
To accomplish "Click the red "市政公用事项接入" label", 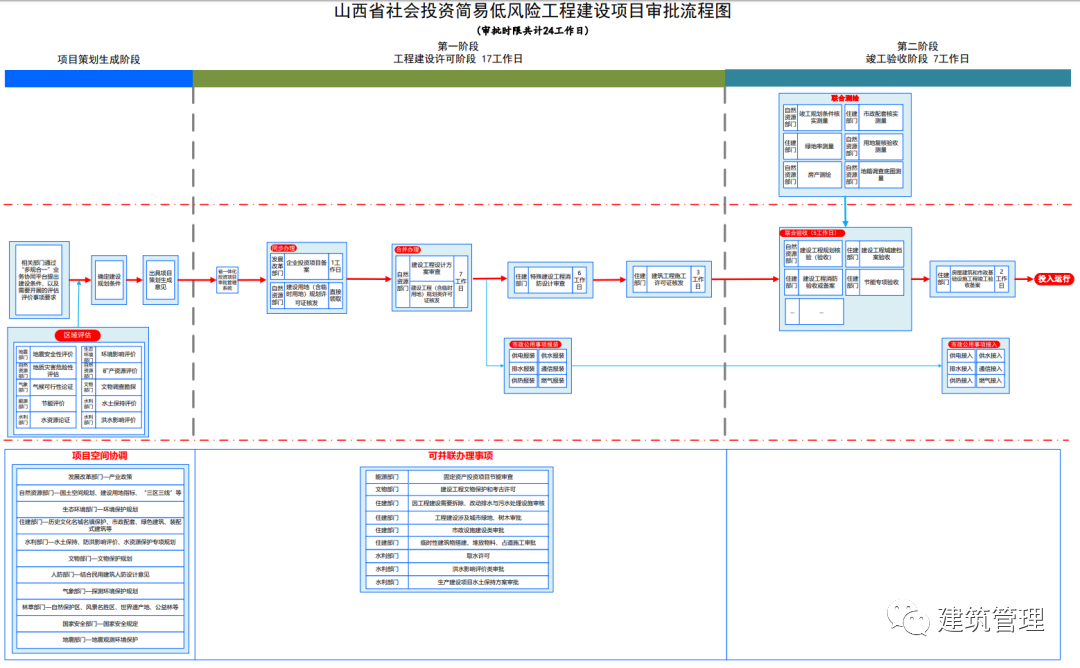I will [x=974, y=344].
